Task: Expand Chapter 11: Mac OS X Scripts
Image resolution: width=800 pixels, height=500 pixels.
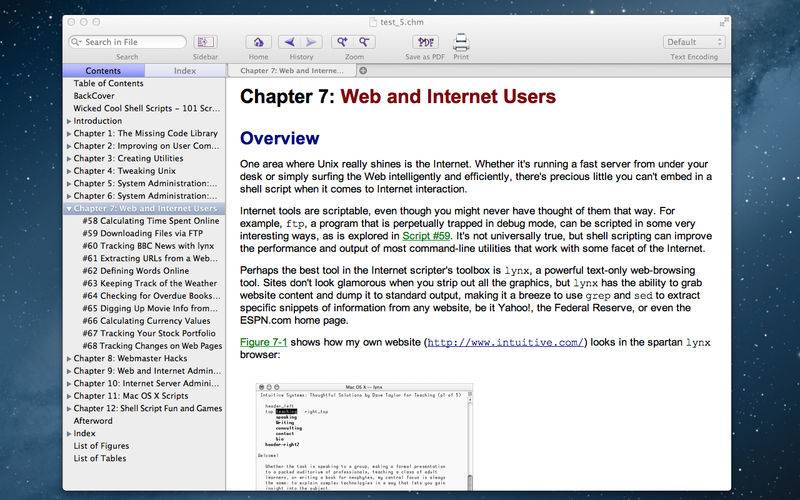Action: pos(69,396)
